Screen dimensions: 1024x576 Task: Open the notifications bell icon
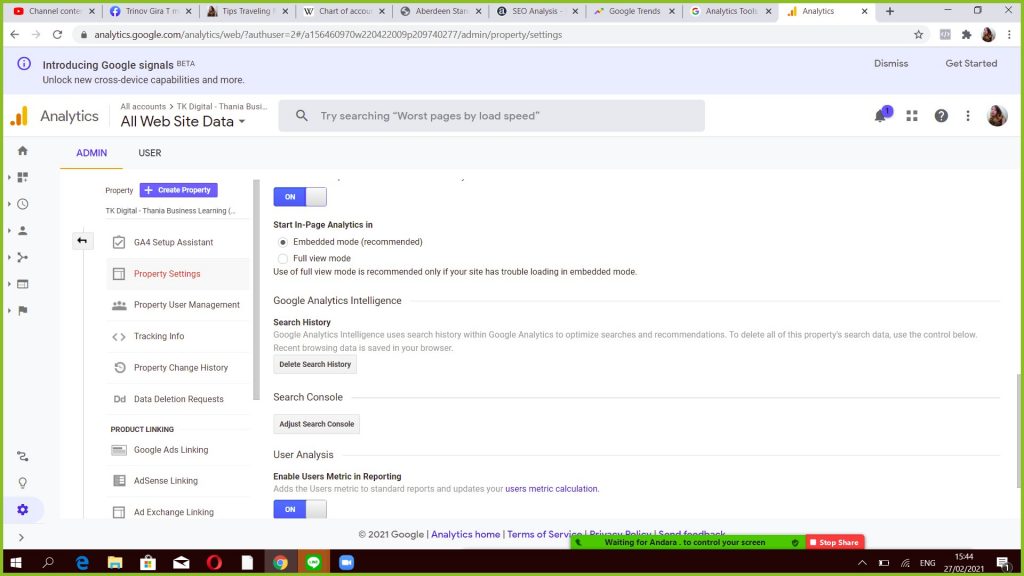click(x=881, y=116)
